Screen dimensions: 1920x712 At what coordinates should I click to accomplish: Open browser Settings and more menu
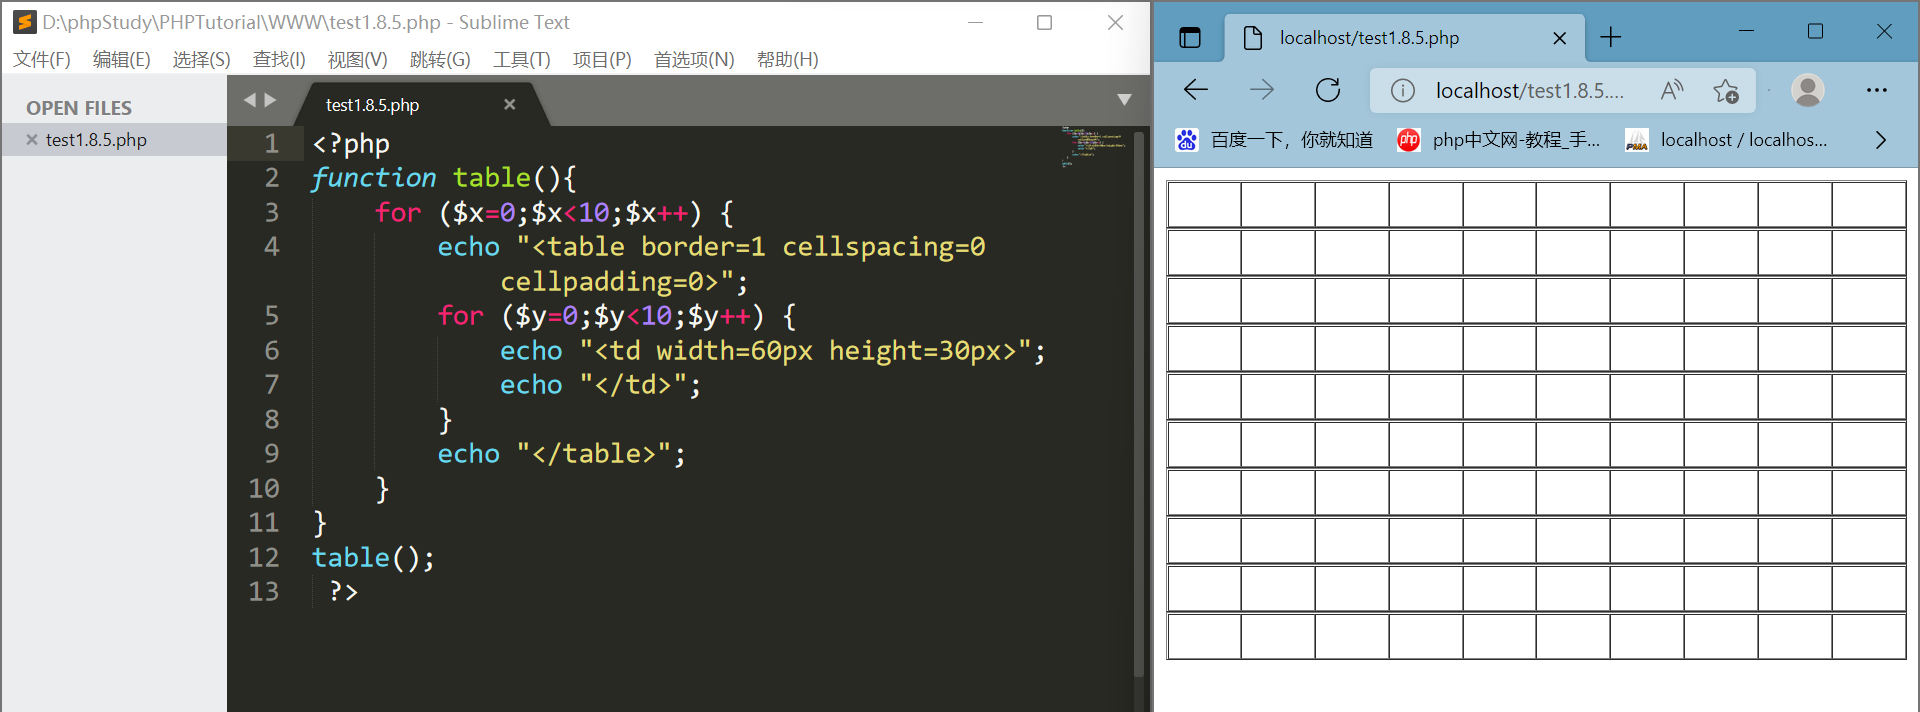[1877, 90]
